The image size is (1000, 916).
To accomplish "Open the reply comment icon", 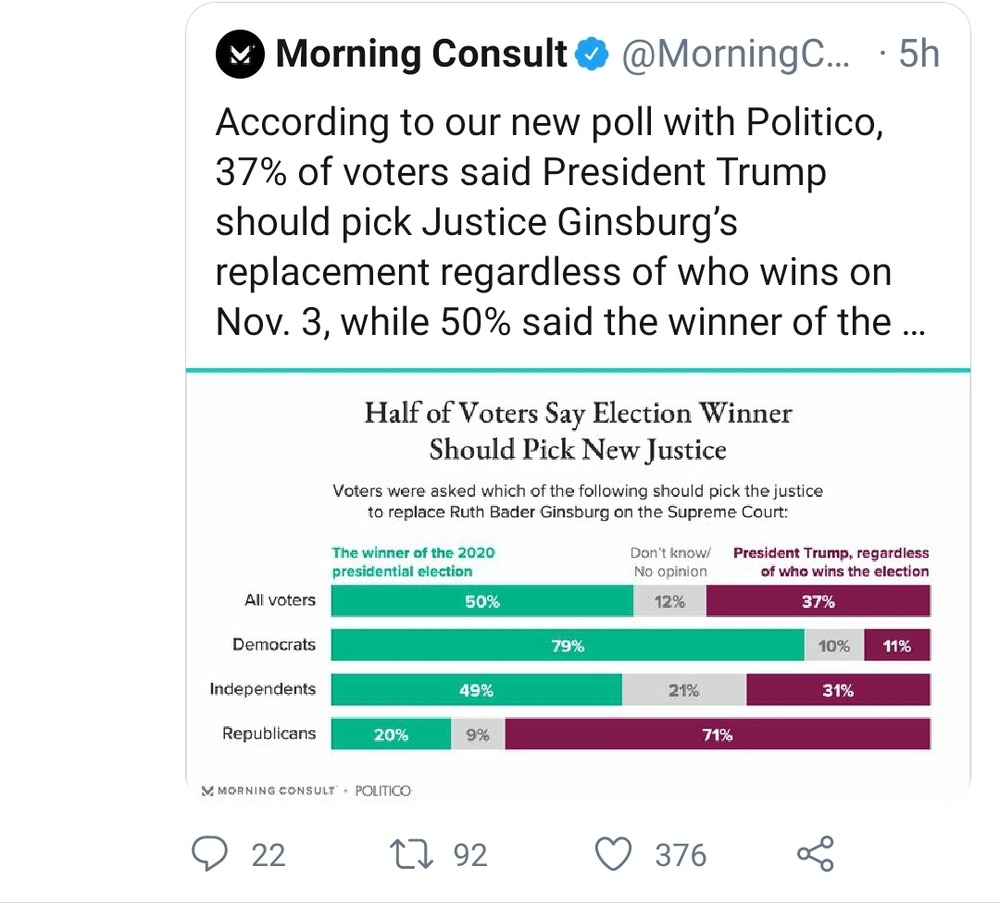I will [210, 853].
